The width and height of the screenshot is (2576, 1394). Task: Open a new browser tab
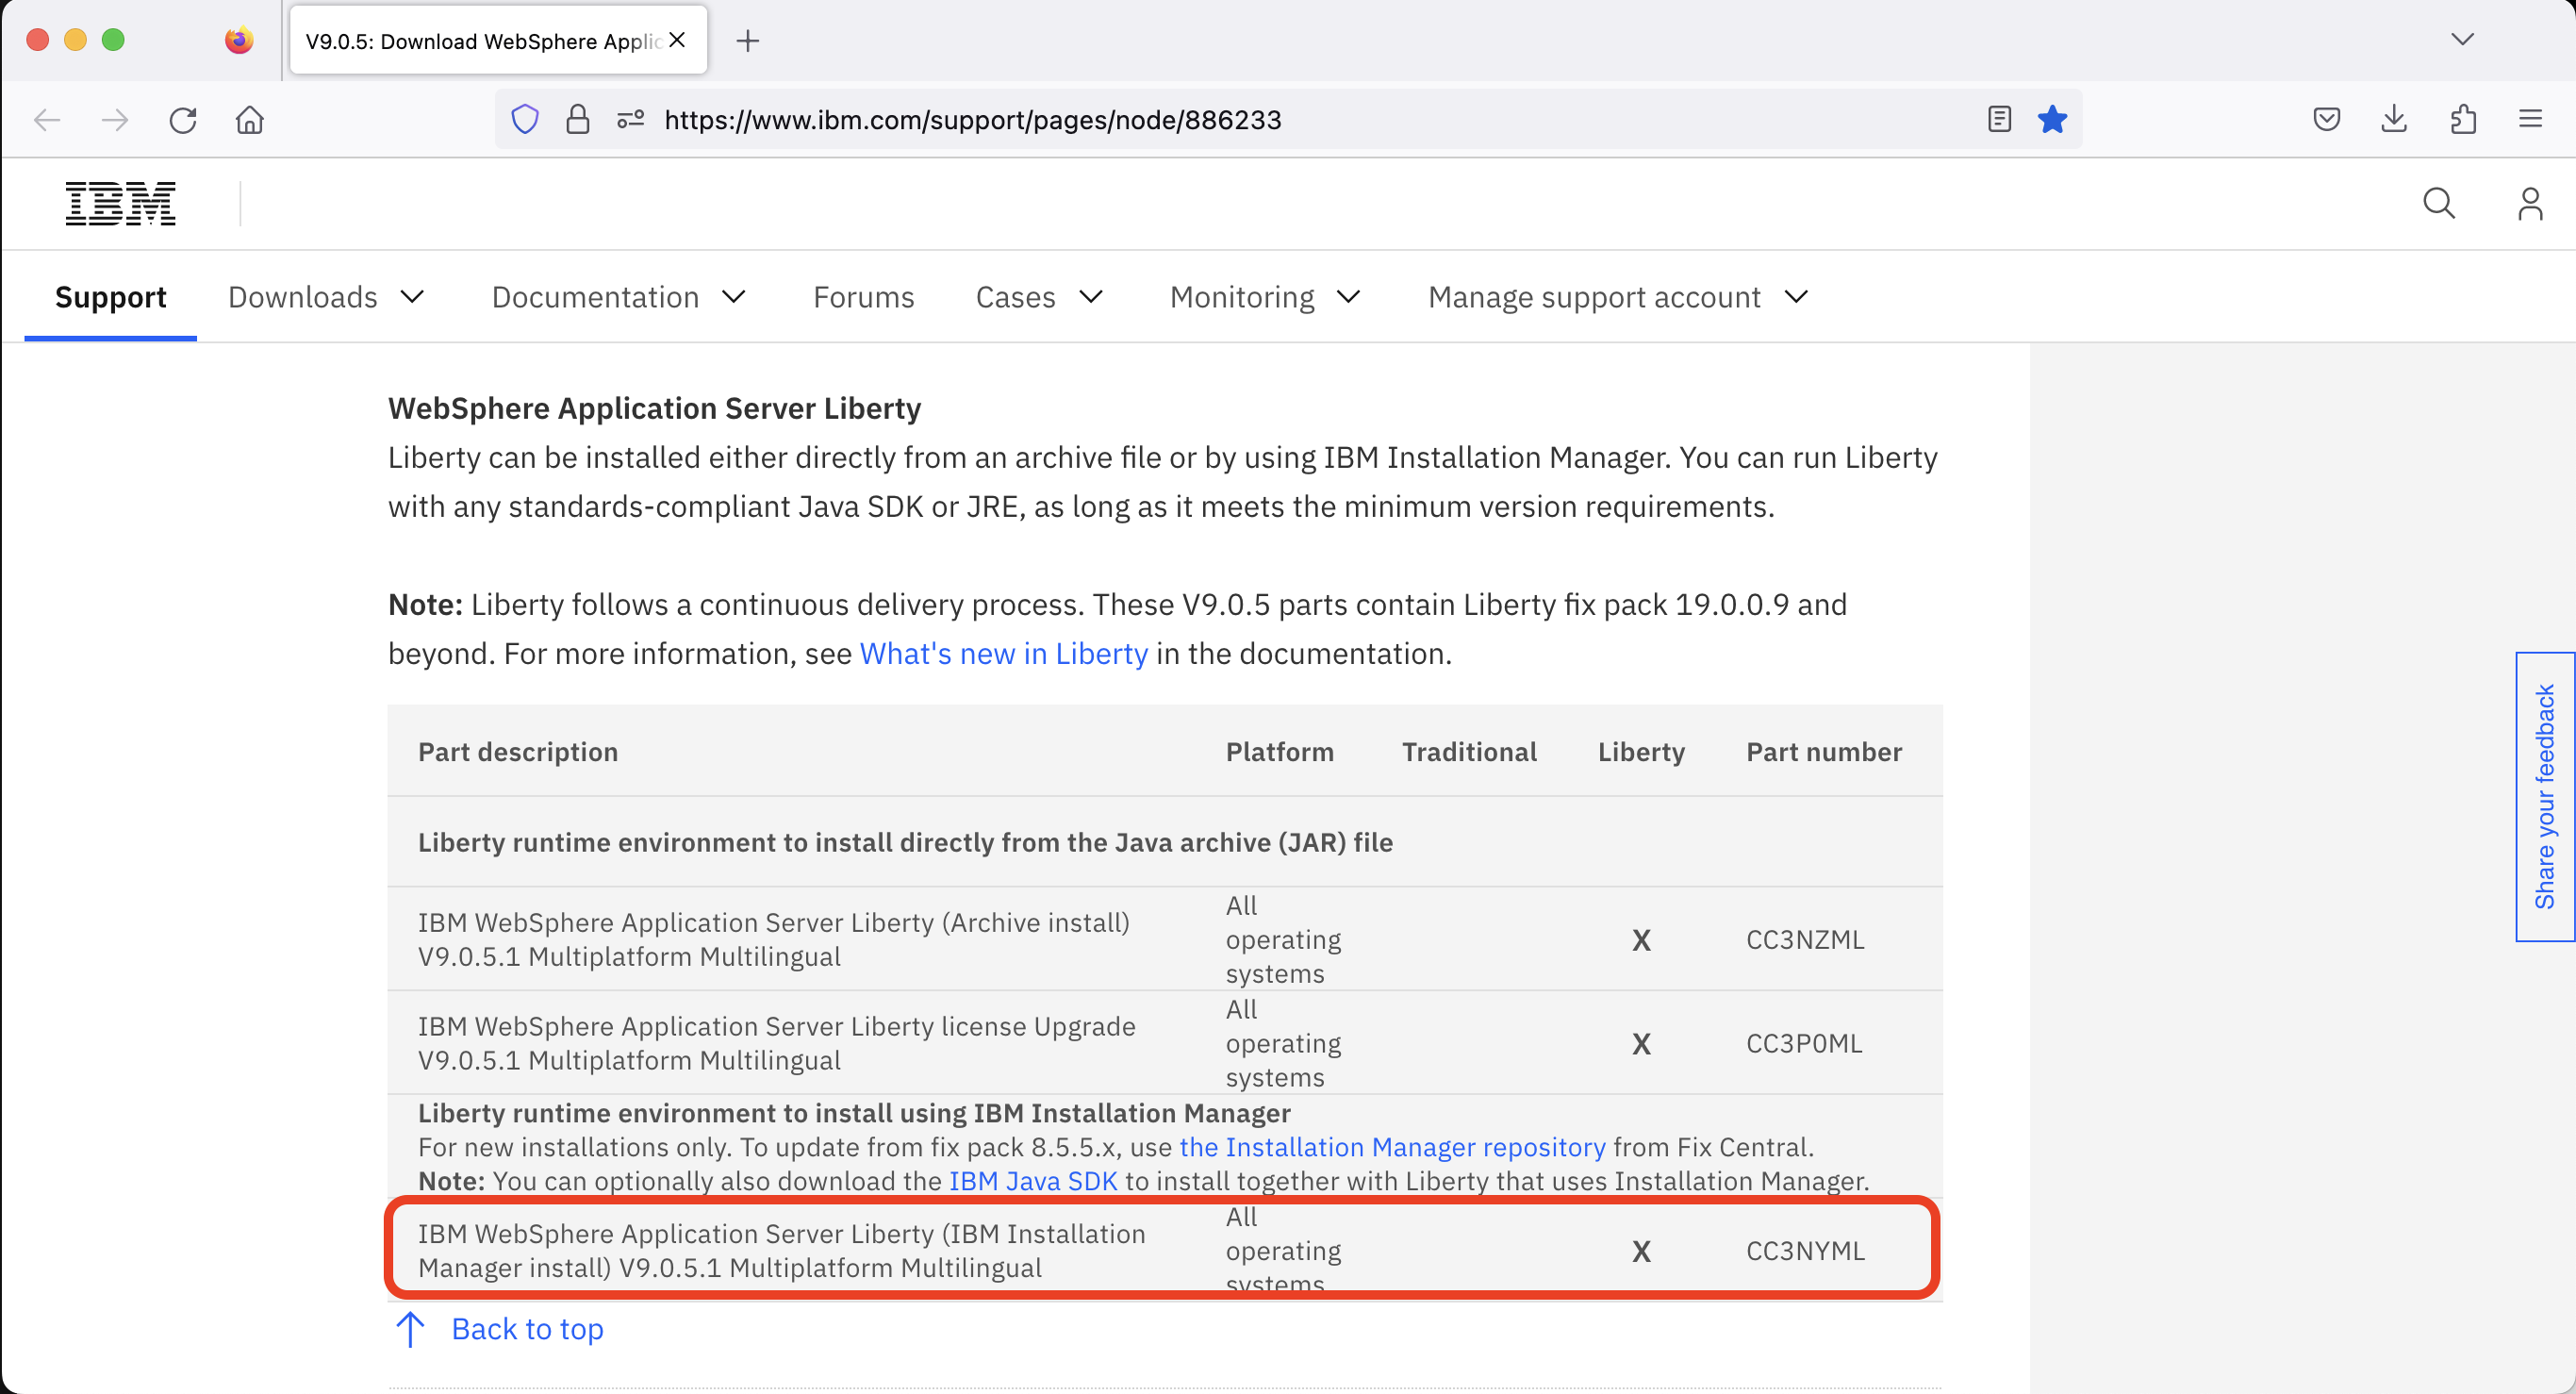[748, 41]
